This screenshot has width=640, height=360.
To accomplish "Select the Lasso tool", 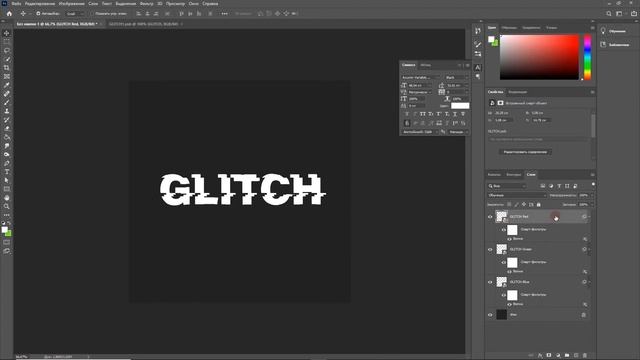I will [7, 50].
